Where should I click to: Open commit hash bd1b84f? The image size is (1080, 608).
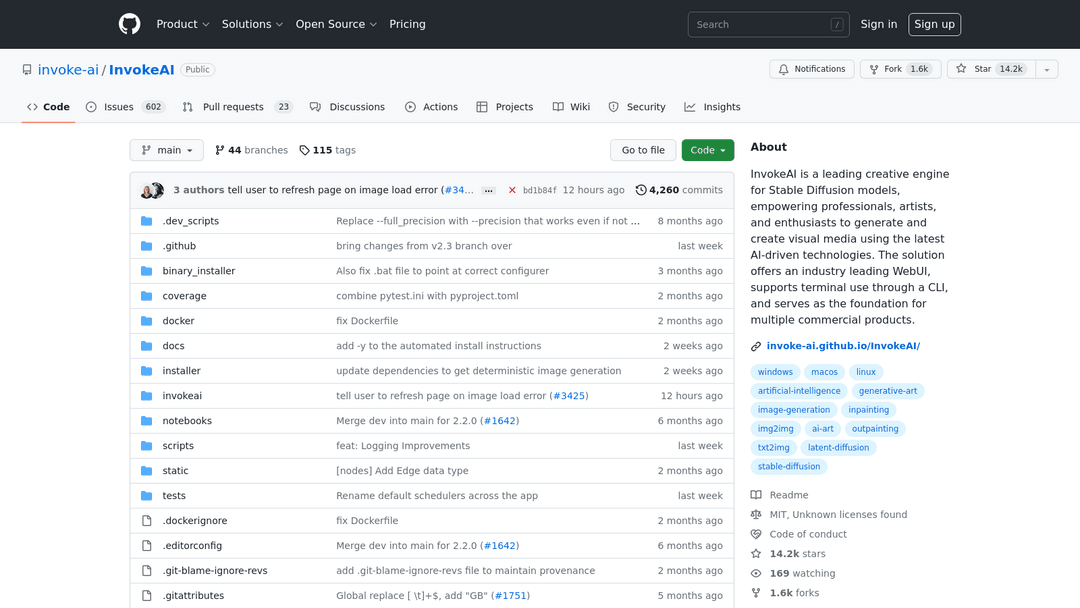click(539, 191)
